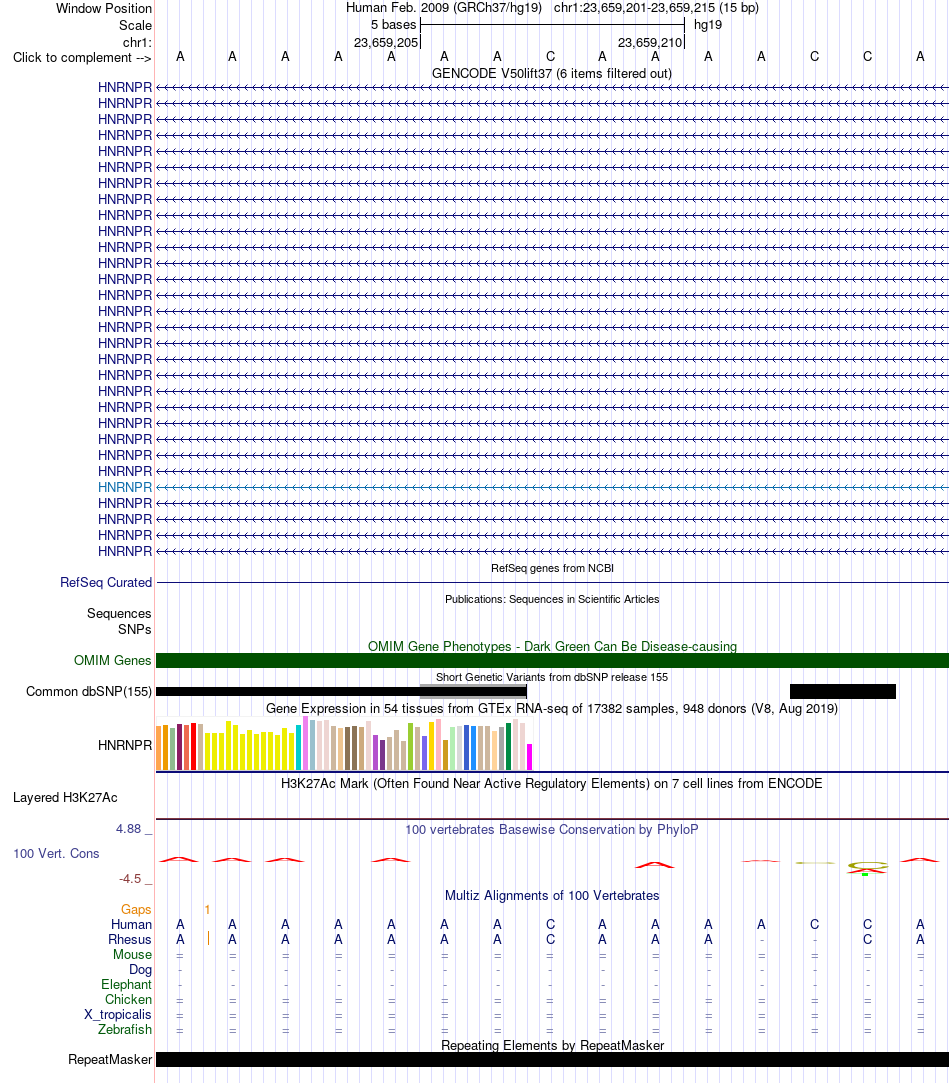Click the 23,659,205 position label
Screen dimensions: 950x1083
point(386,43)
